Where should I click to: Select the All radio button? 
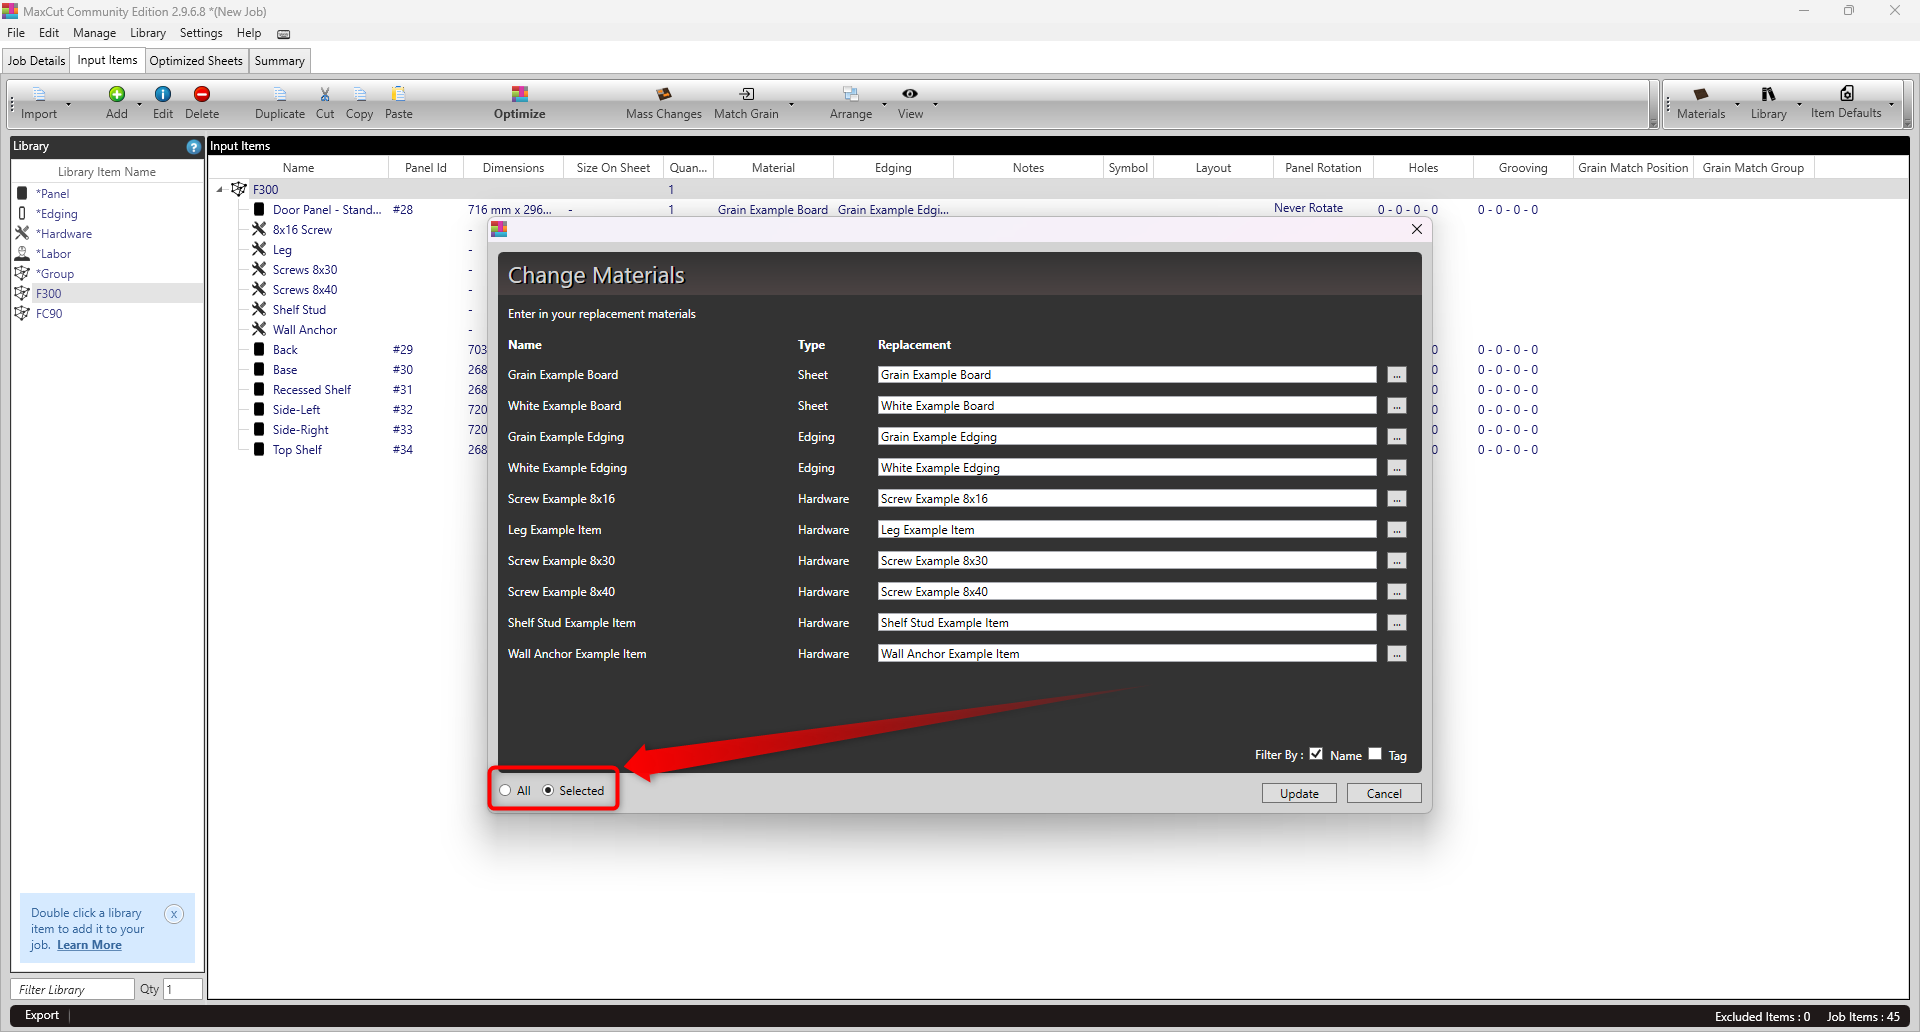[505, 790]
